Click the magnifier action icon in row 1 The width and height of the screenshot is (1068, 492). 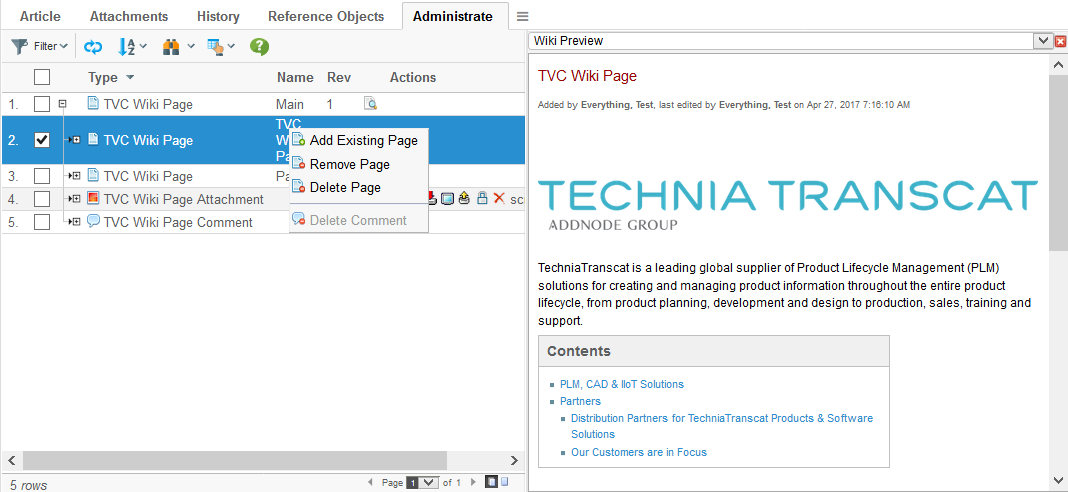click(370, 104)
